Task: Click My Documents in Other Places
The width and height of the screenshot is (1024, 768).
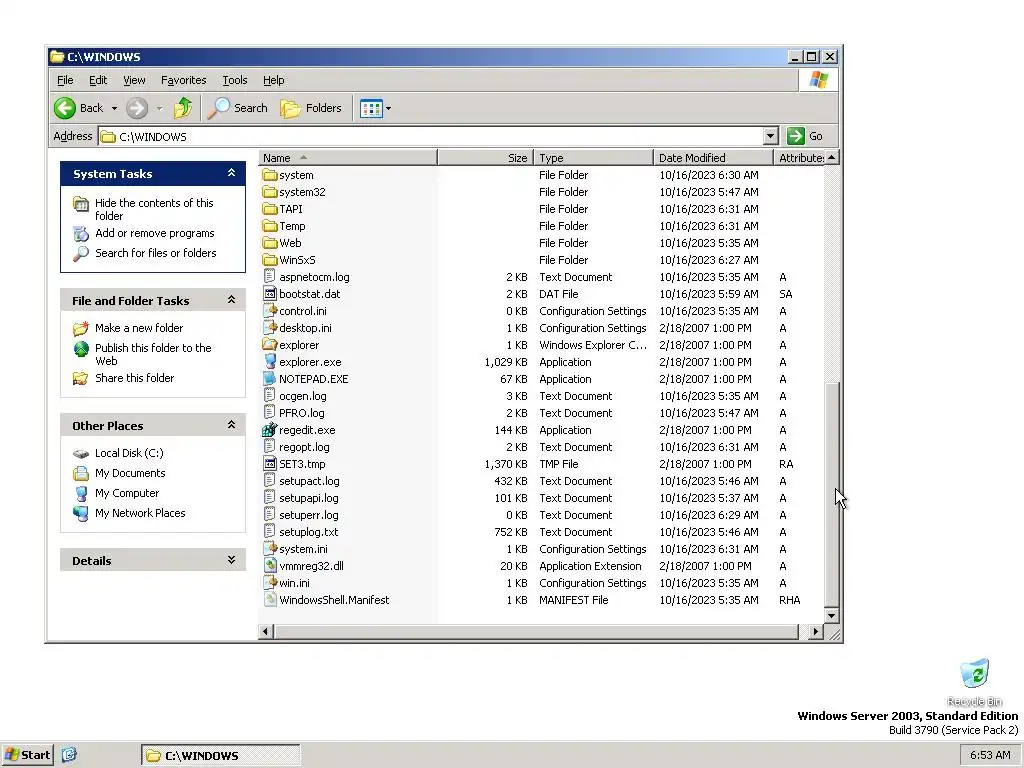Action: 130,473
